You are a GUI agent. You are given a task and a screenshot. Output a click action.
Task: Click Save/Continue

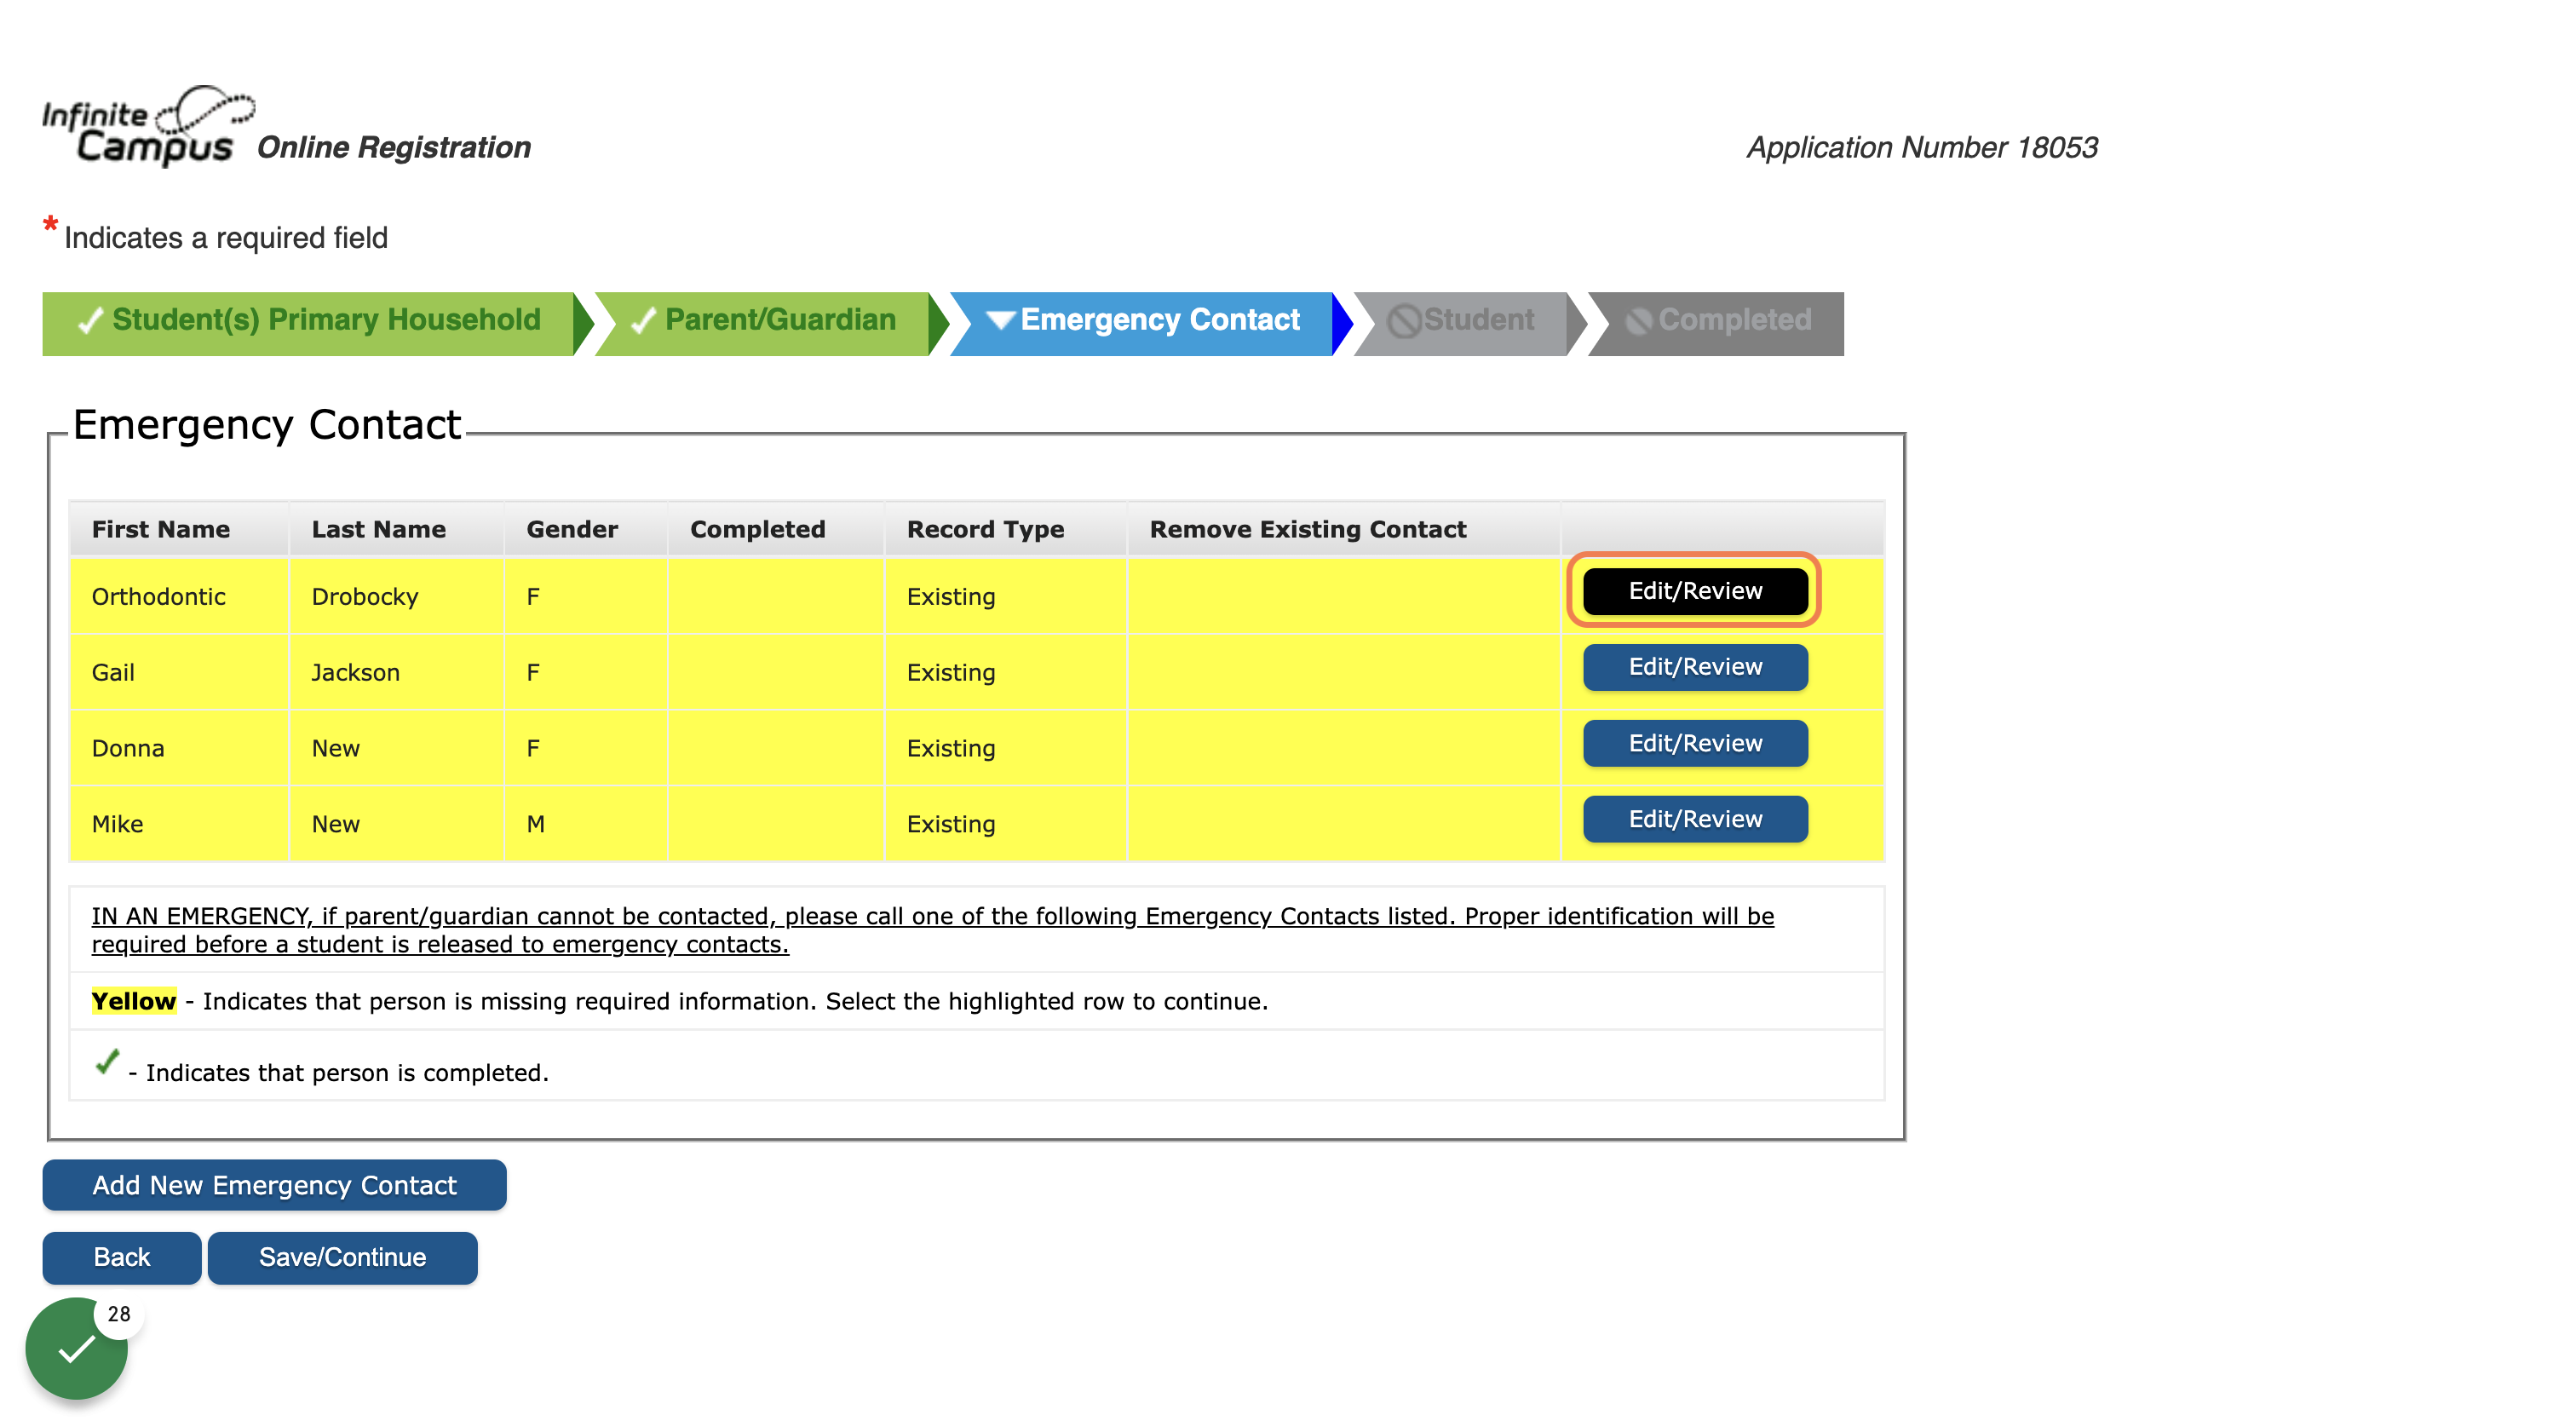point(342,1257)
